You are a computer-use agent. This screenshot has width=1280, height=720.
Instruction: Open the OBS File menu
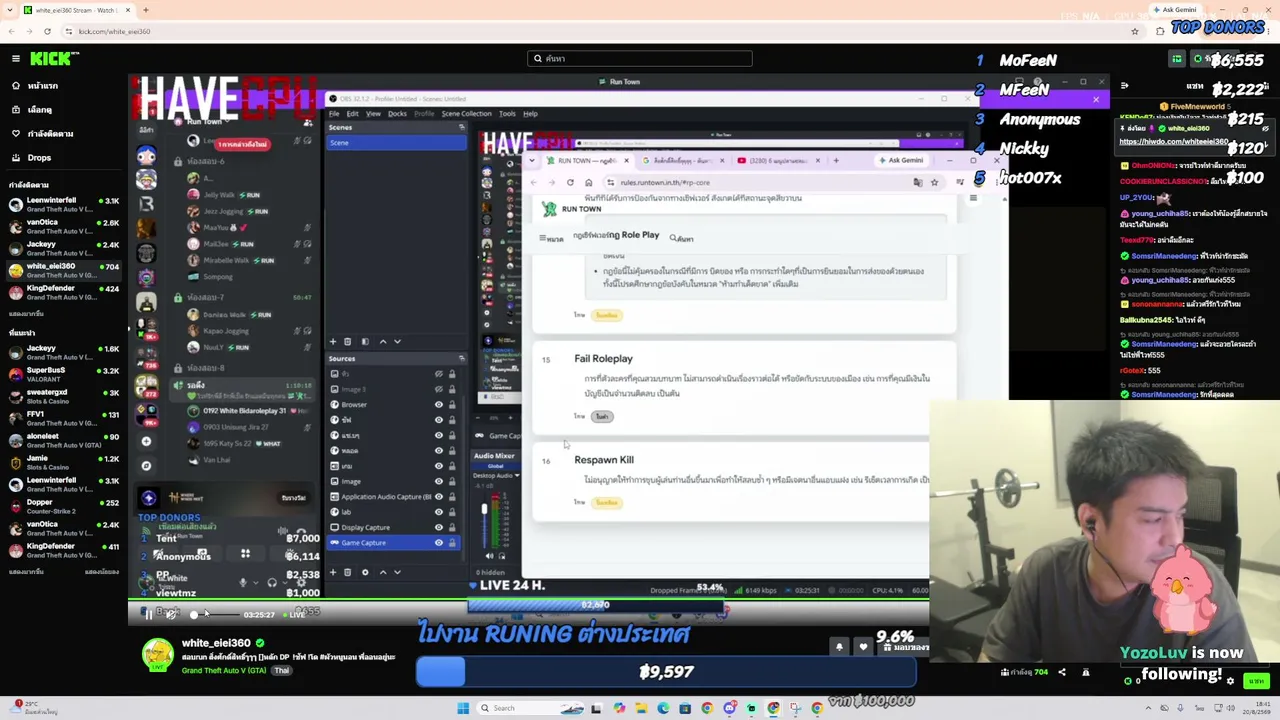[x=334, y=113]
